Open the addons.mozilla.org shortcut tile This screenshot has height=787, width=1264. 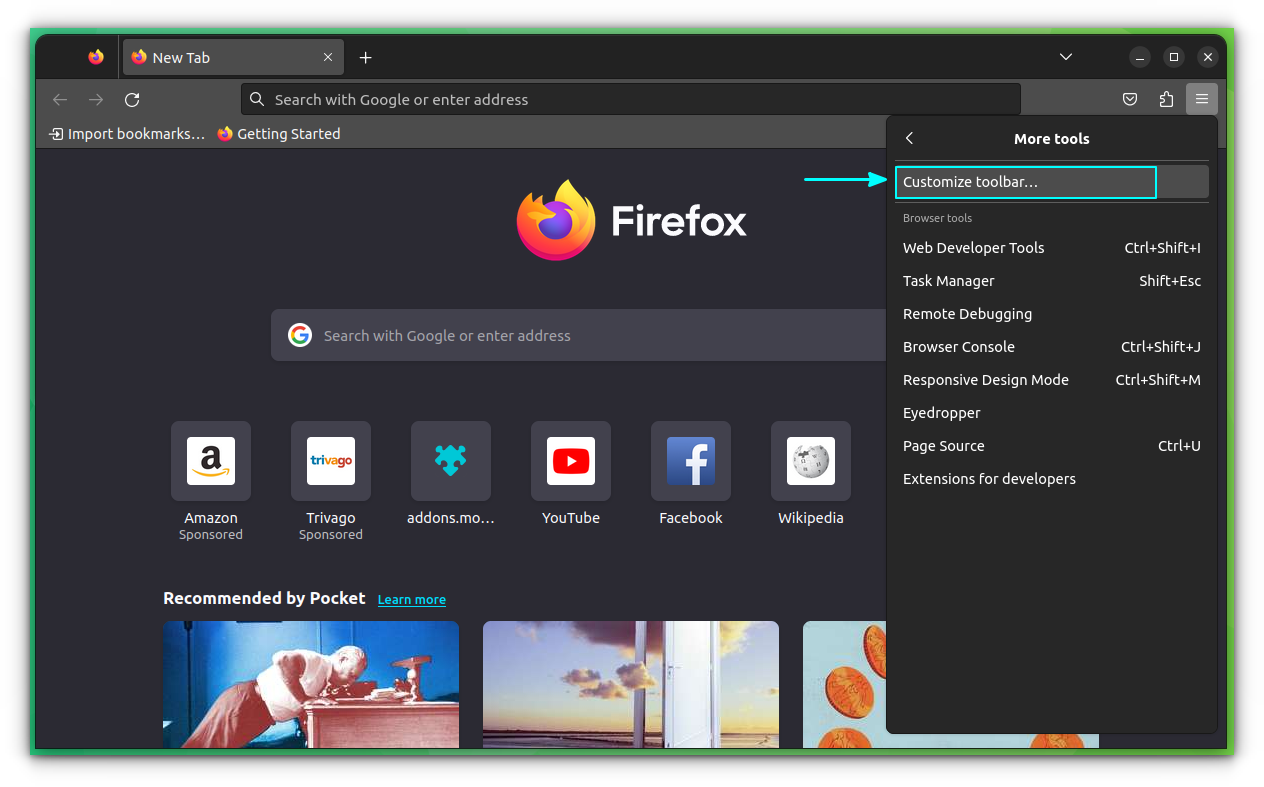coord(451,461)
